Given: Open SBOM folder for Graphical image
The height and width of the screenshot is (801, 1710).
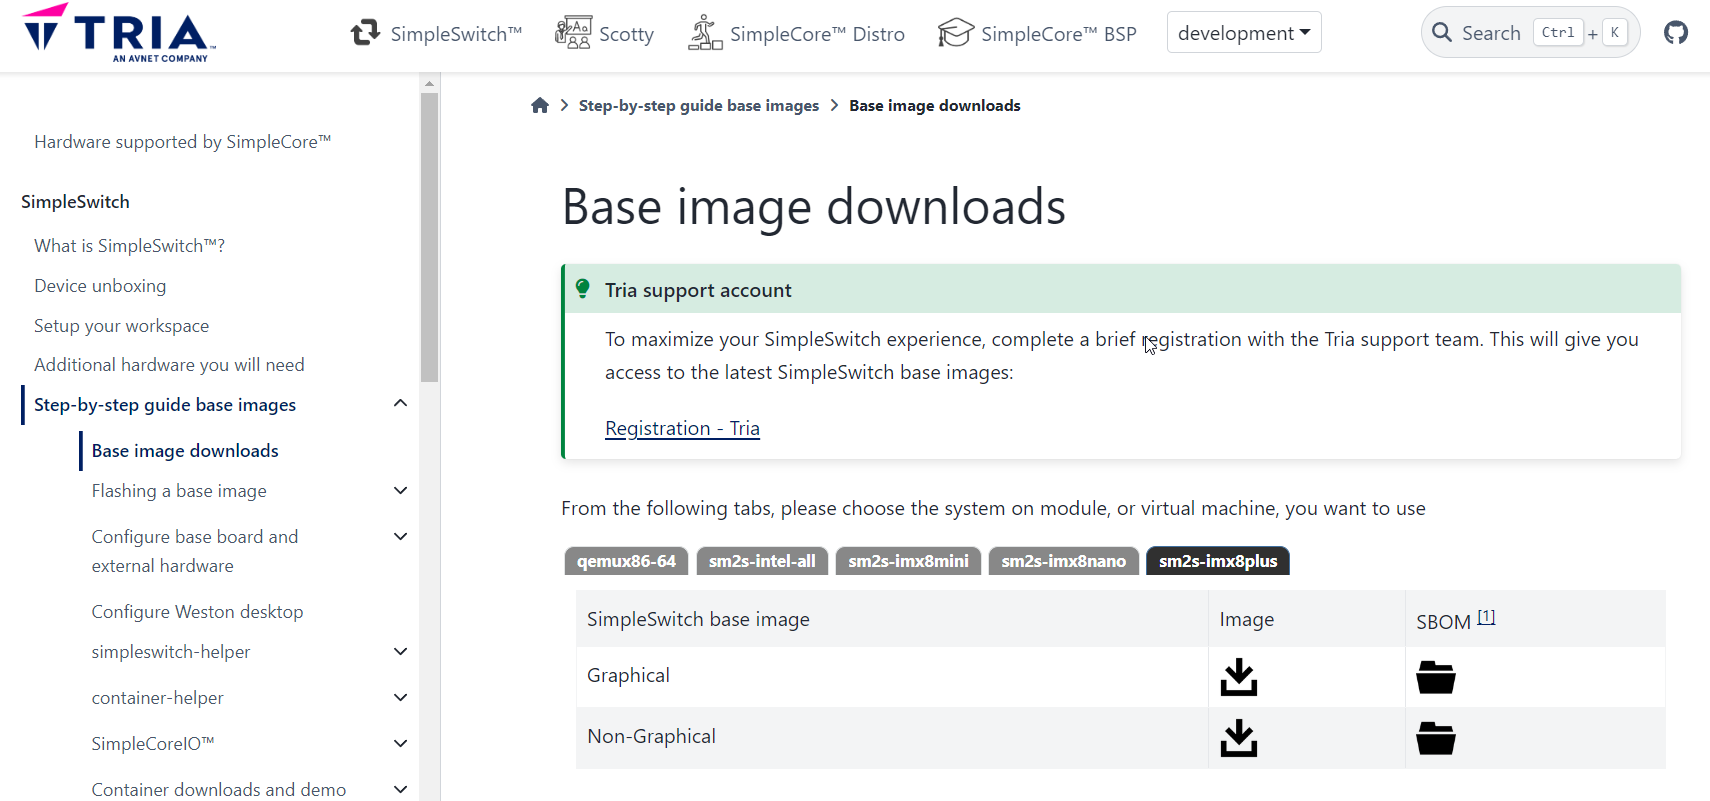Looking at the screenshot, I should [x=1436, y=677].
